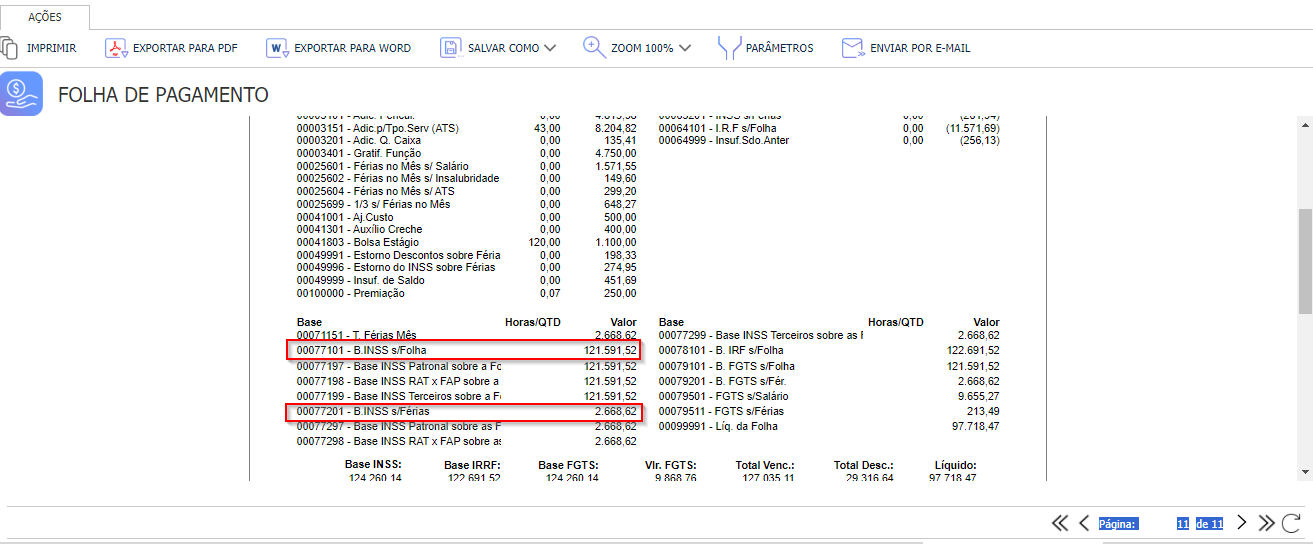Click the Folha de Pagamento heading
1313x544 pixels.
click(x=163, y=95)
